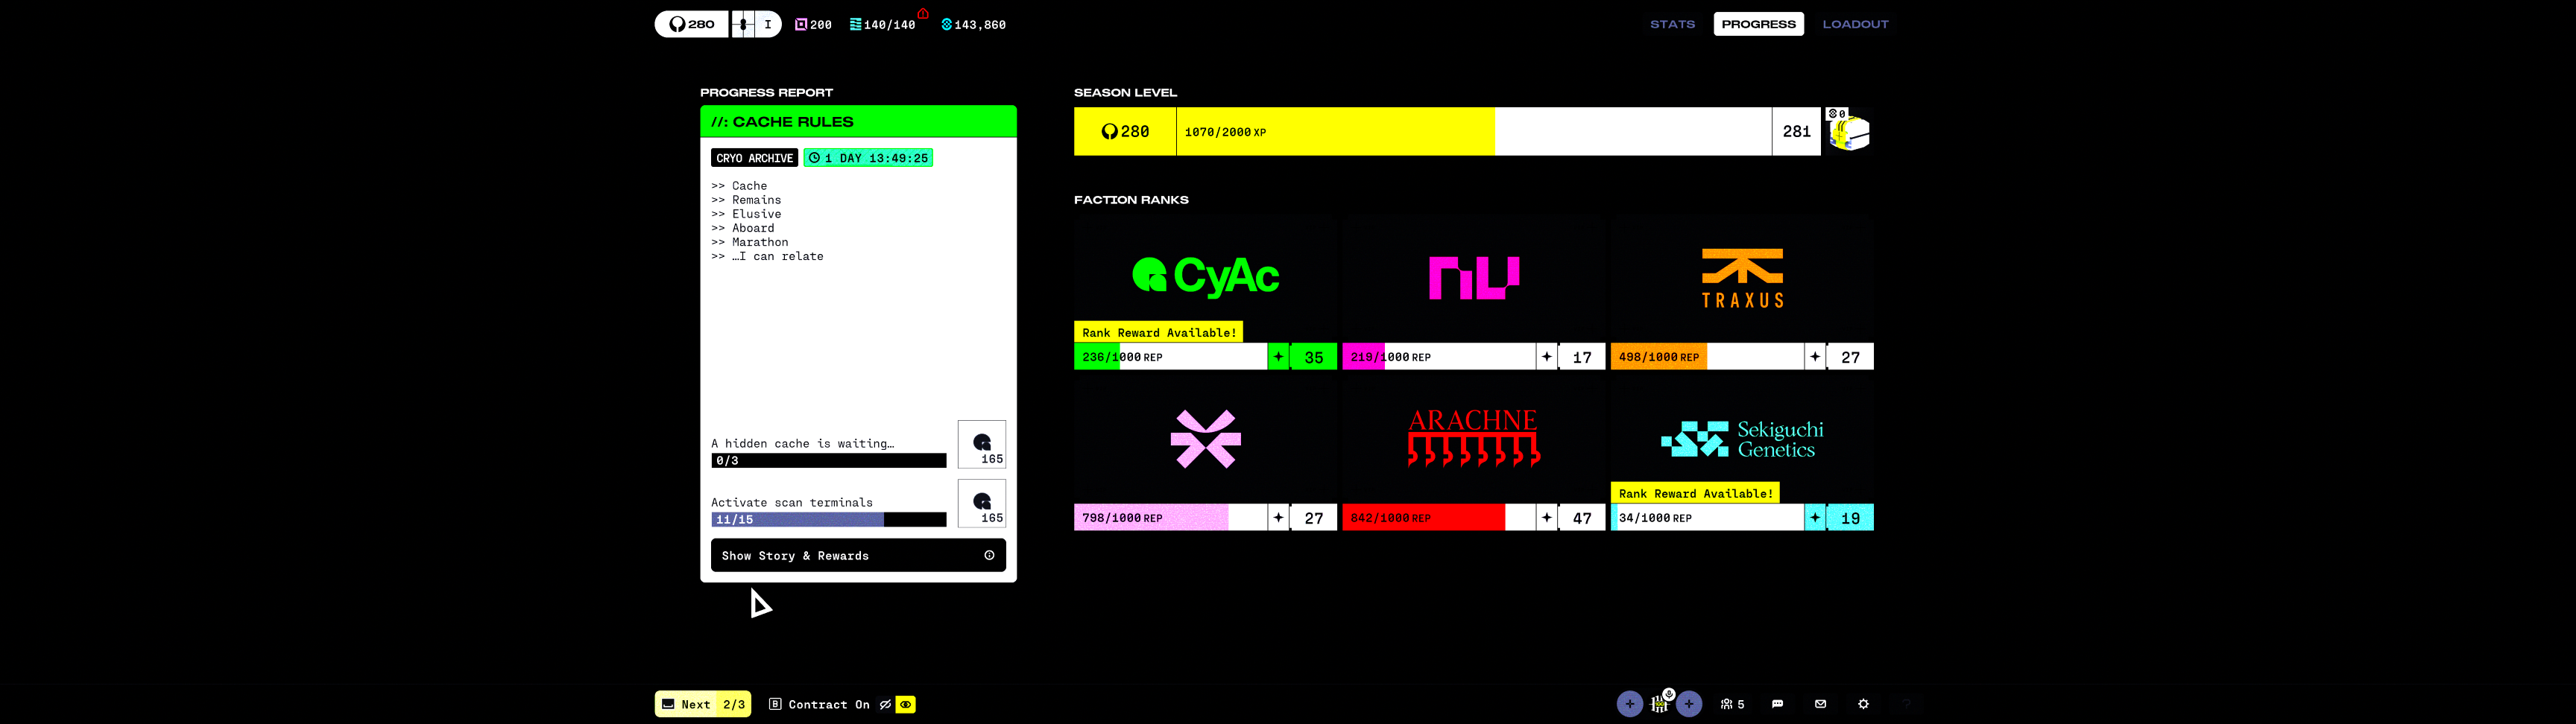Open the chat speech bubble icon
This screenshot has height=724, width=2576.
(x=1777, y=704)
